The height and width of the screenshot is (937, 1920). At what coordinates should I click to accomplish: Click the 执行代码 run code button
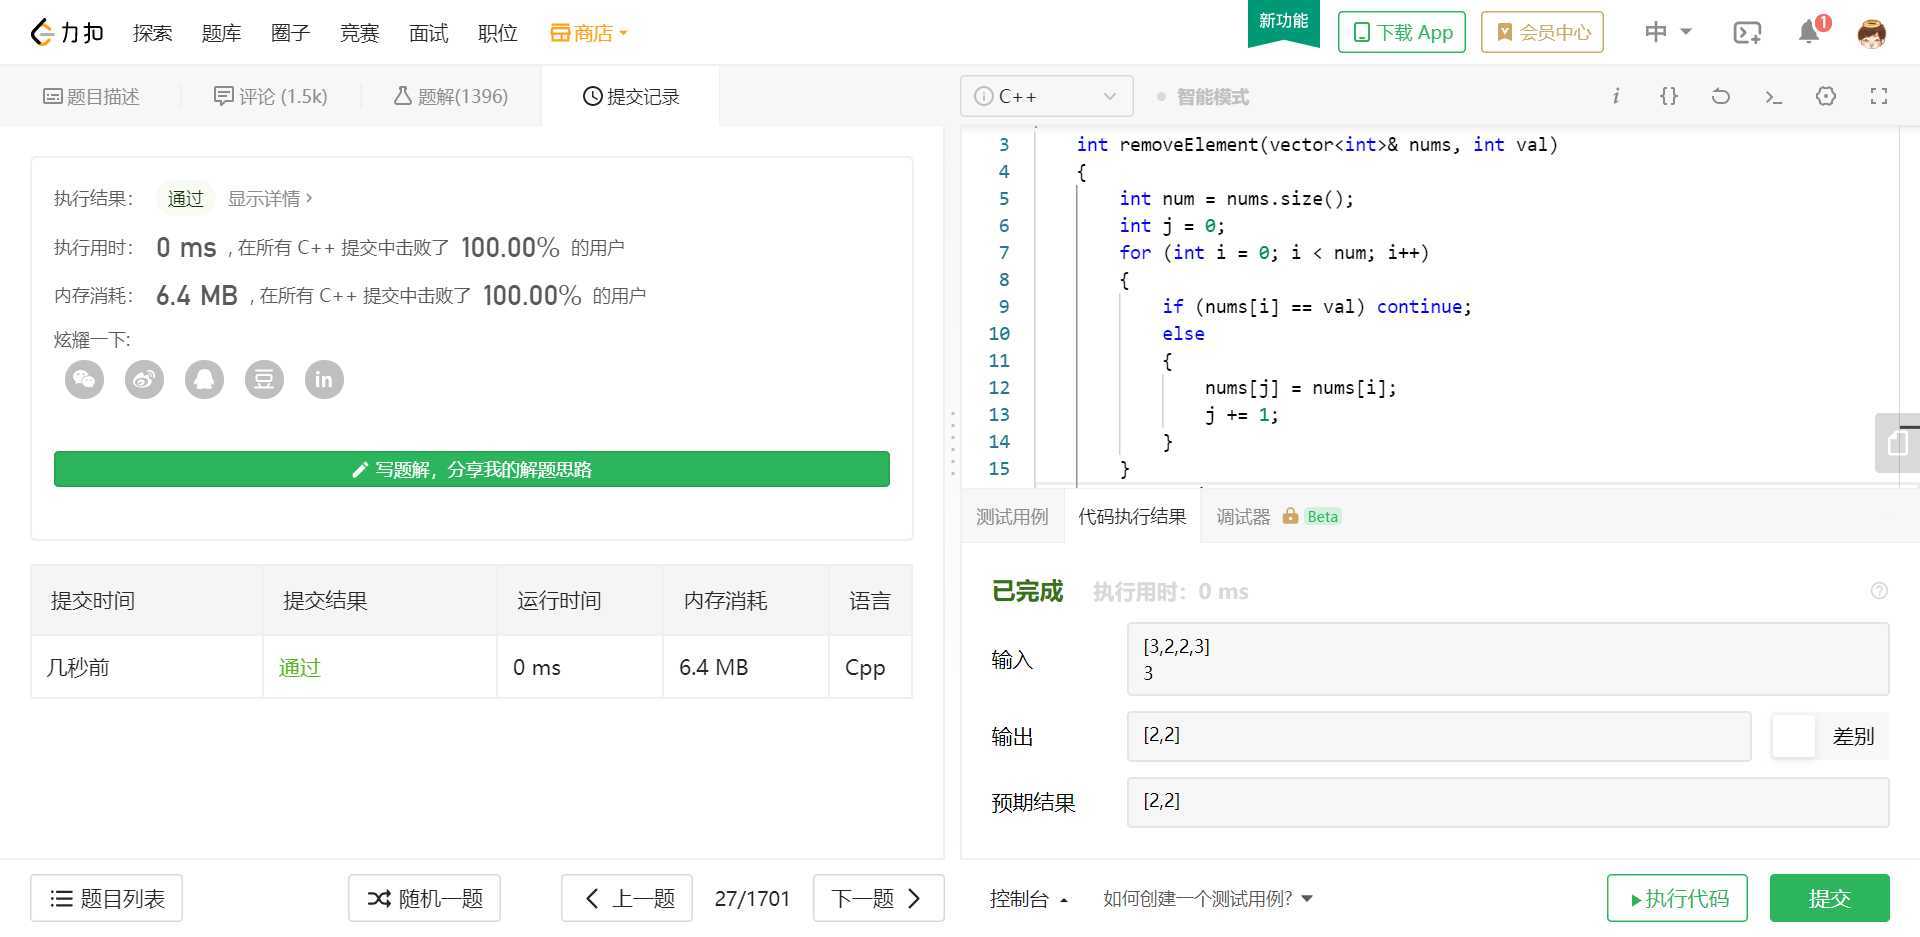tap(1676, 899)
